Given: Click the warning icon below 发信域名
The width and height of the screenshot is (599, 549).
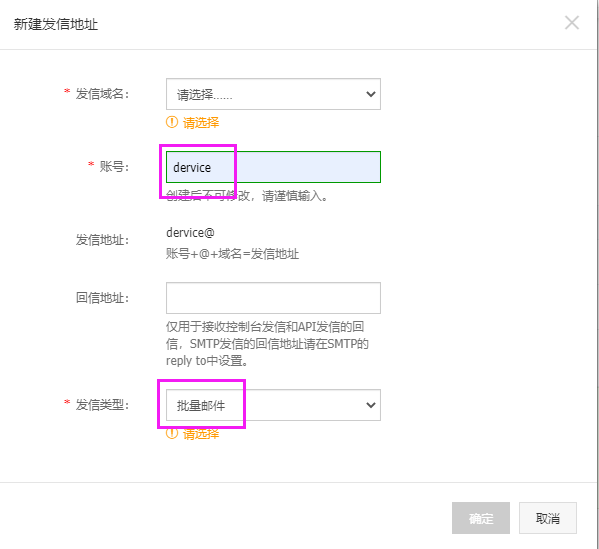Looking at the screenshot, I should click(172, 122).
